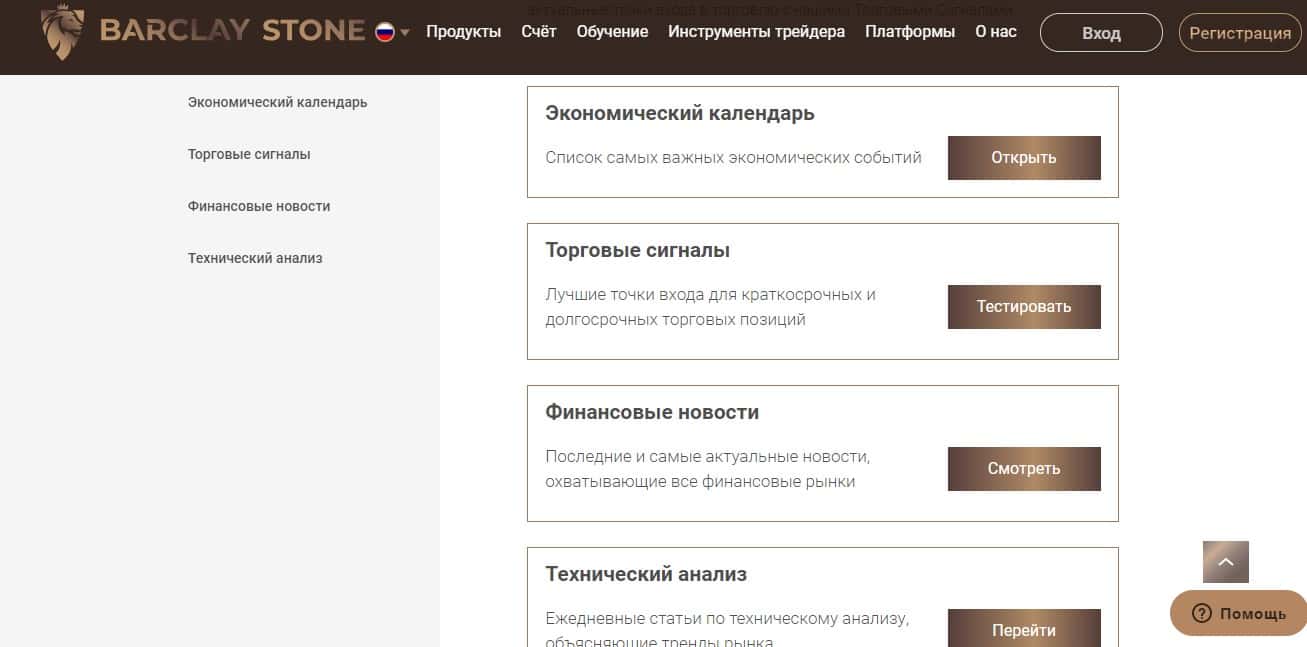Open the Платформы menu
The image size is (1307, 647).
pyautogui.click(x=910, y=31)
